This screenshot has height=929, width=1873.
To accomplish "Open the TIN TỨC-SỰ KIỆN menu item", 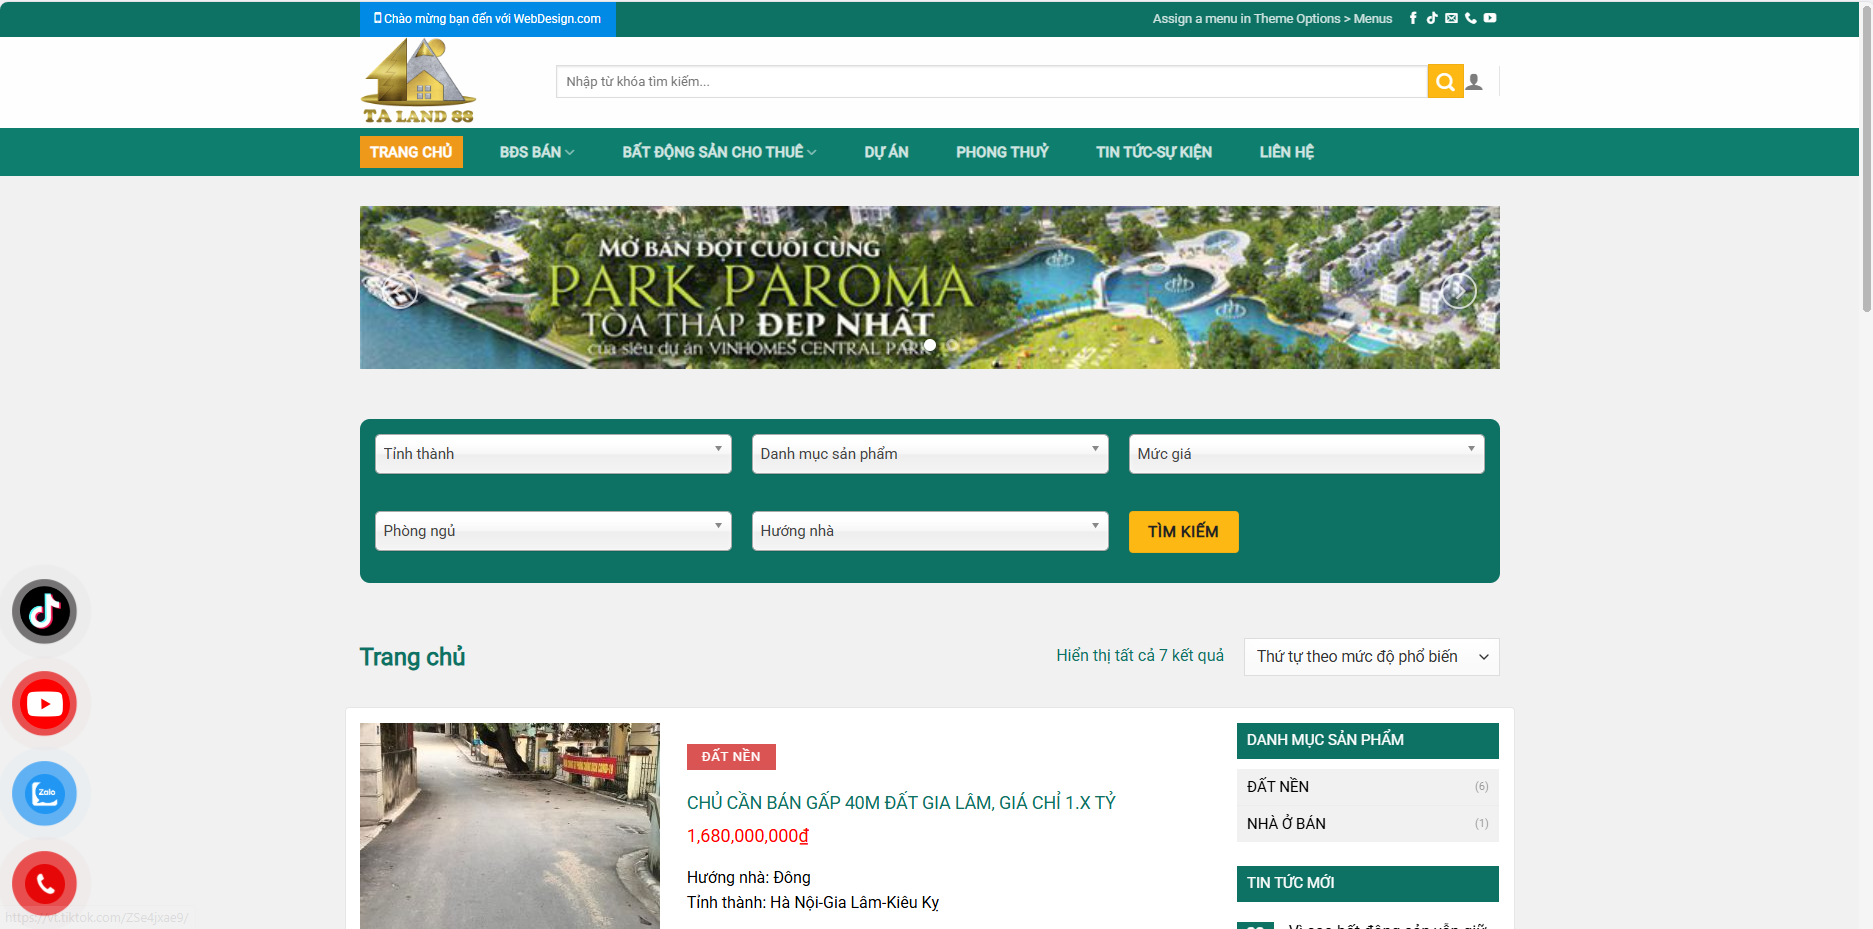I will (1154, 152).
